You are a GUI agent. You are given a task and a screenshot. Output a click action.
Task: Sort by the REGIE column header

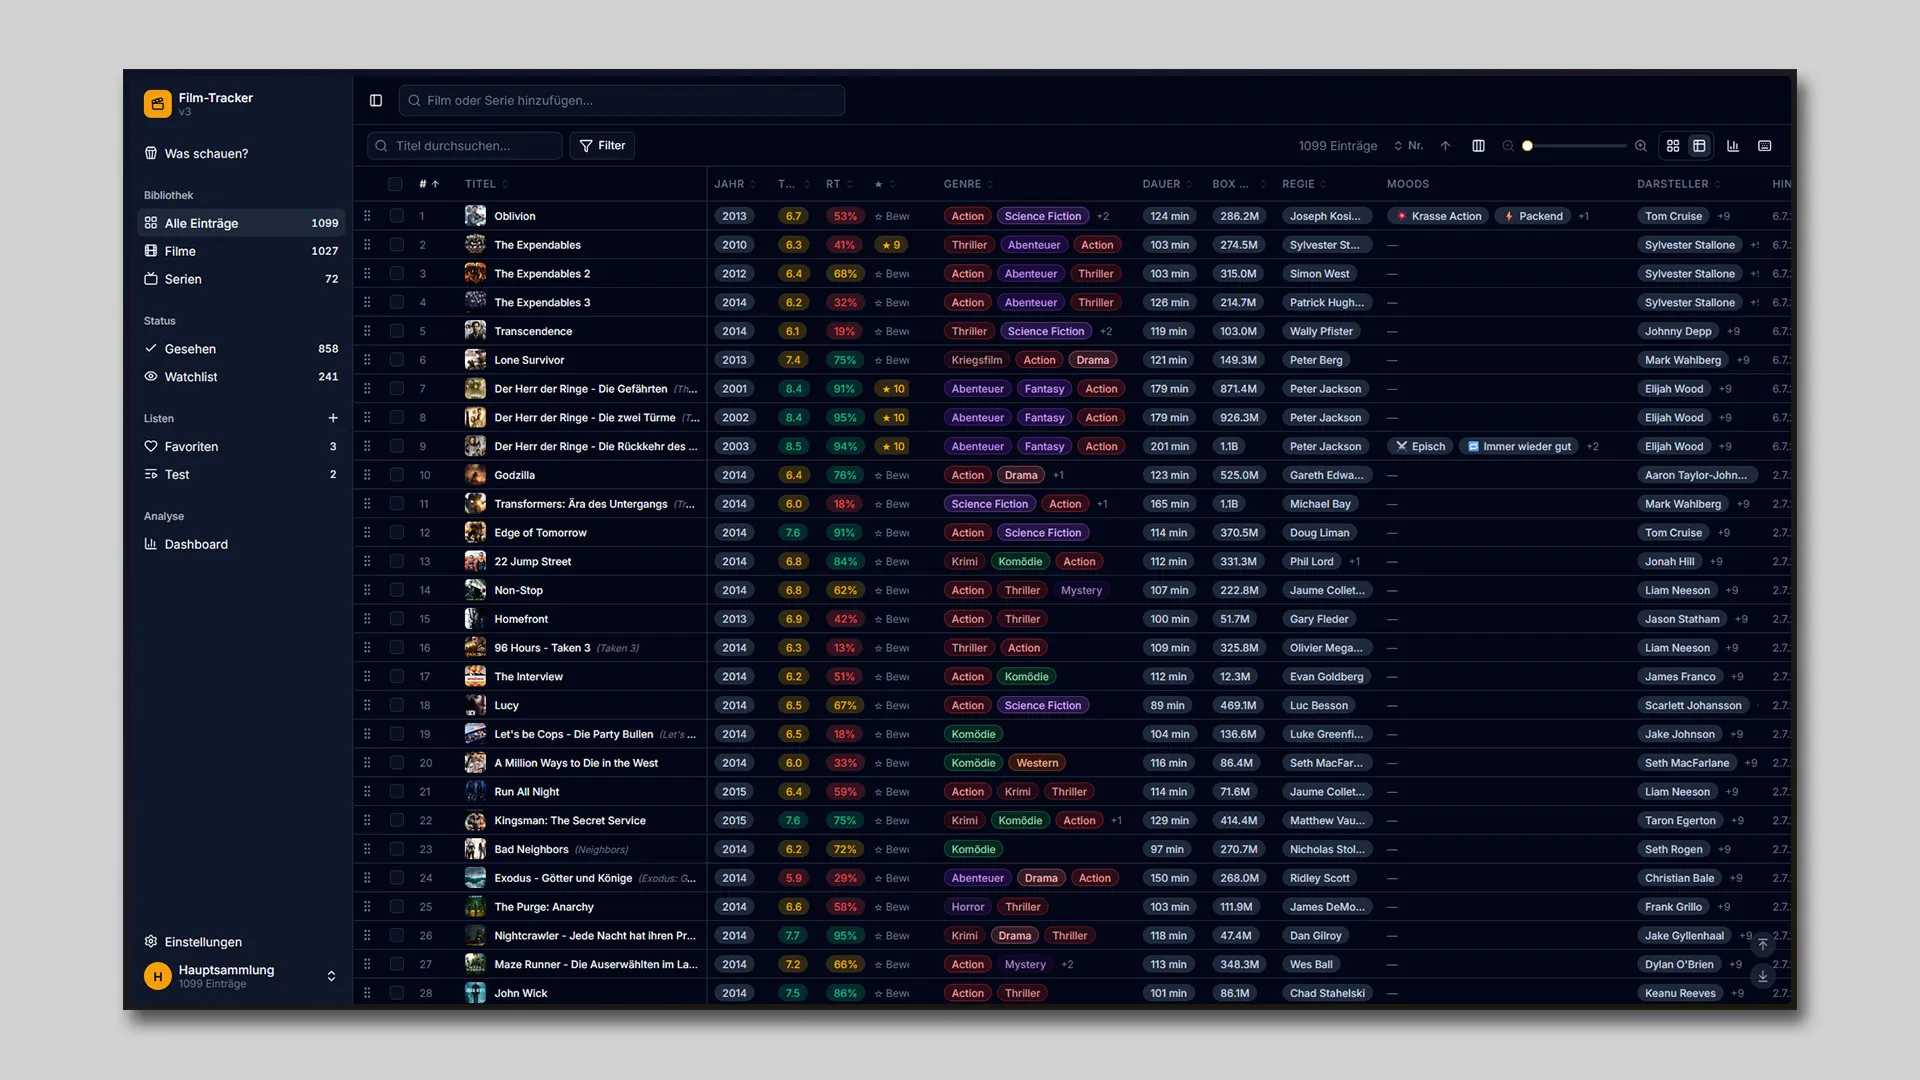pos(1304,184)
